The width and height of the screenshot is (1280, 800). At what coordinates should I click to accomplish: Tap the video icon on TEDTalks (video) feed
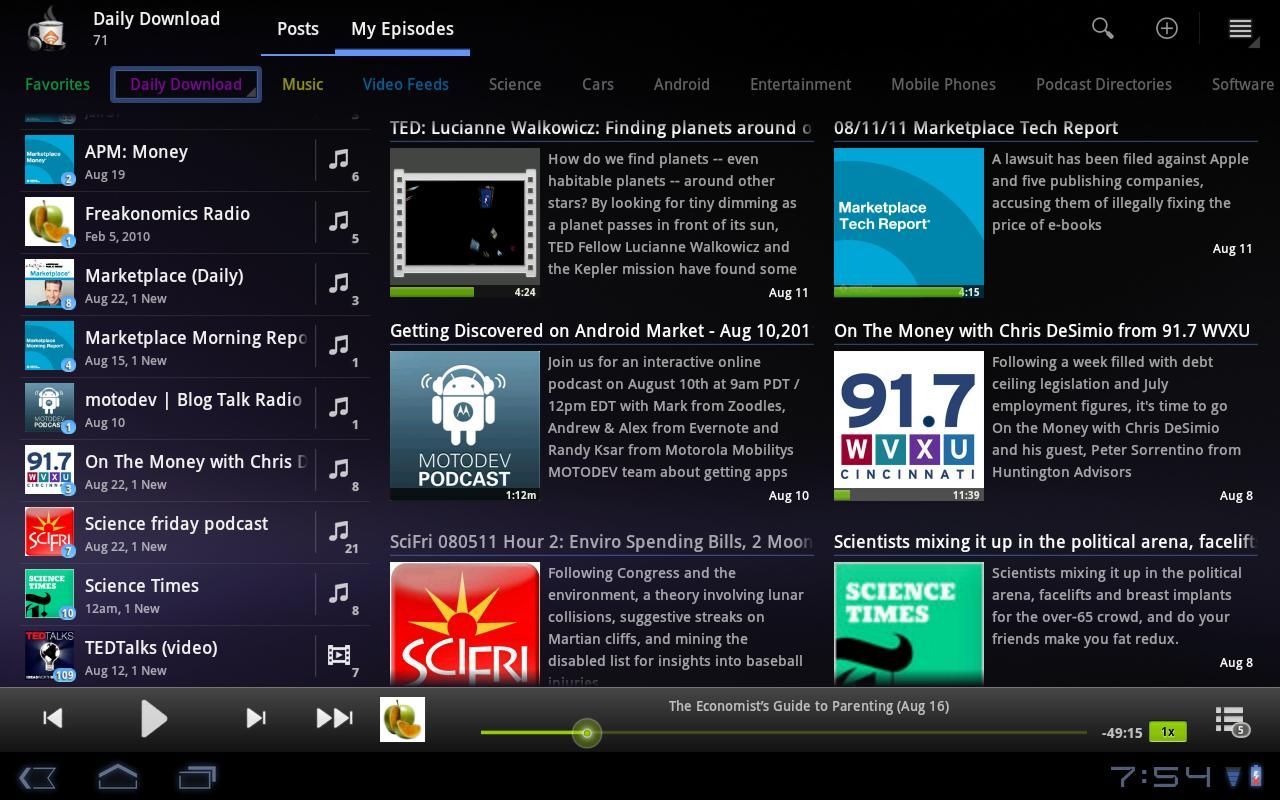338,655
